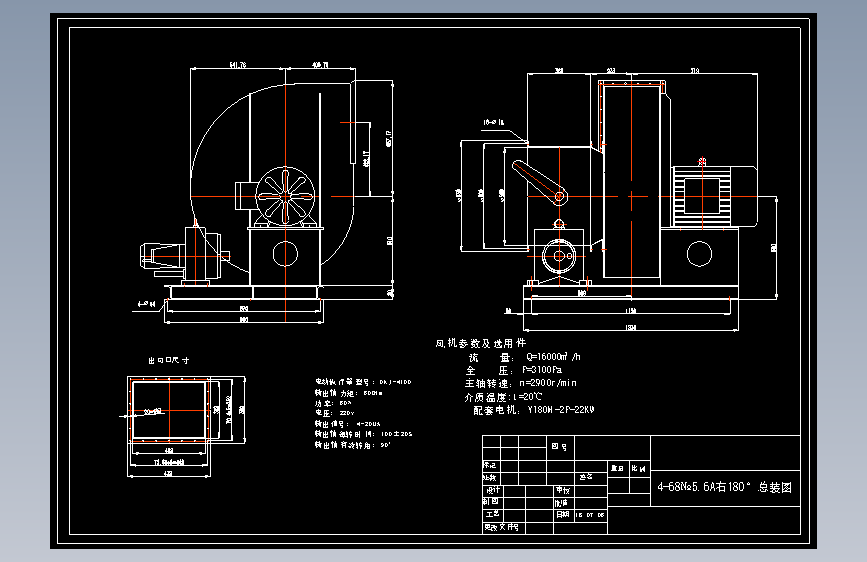This screenshot has width=867, height=562.
Task: Click the 541.76 dimension above the fan housing
Action: click(x=238, y=65)
